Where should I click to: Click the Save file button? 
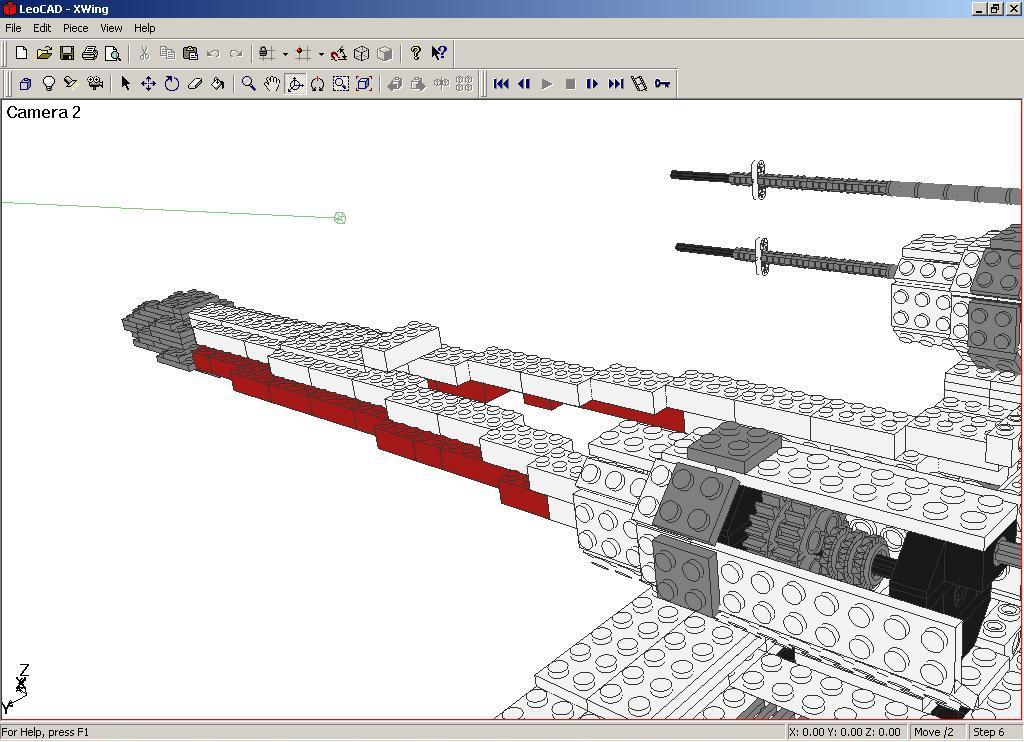coord(67,54)
